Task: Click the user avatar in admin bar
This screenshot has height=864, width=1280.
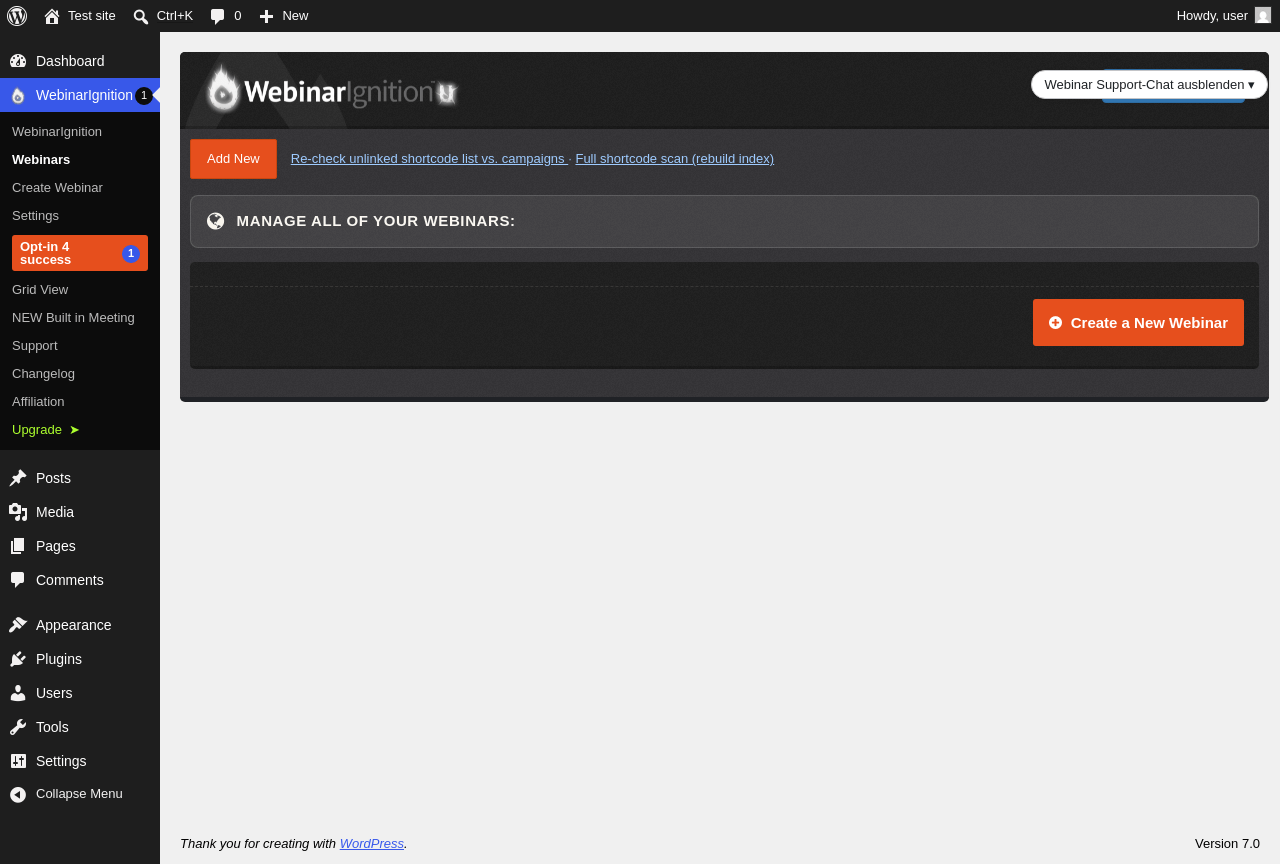Action: click(x=1263, y=15)
